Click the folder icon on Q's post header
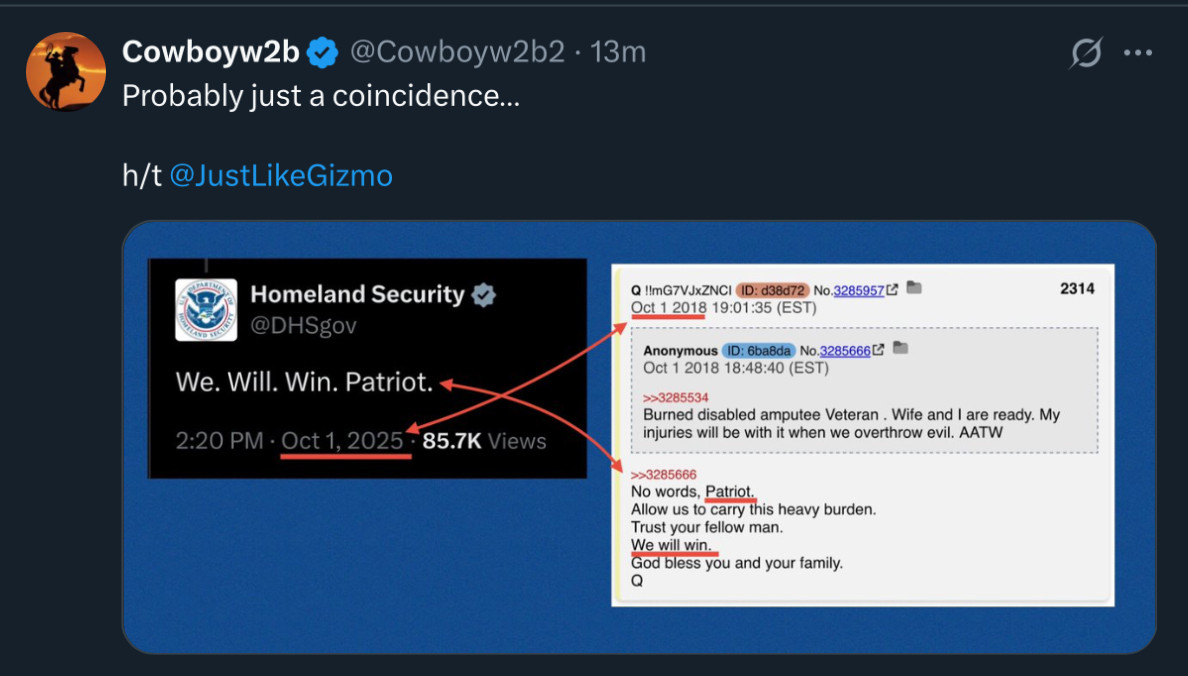1188x676 pixels. tap(913, 289)
